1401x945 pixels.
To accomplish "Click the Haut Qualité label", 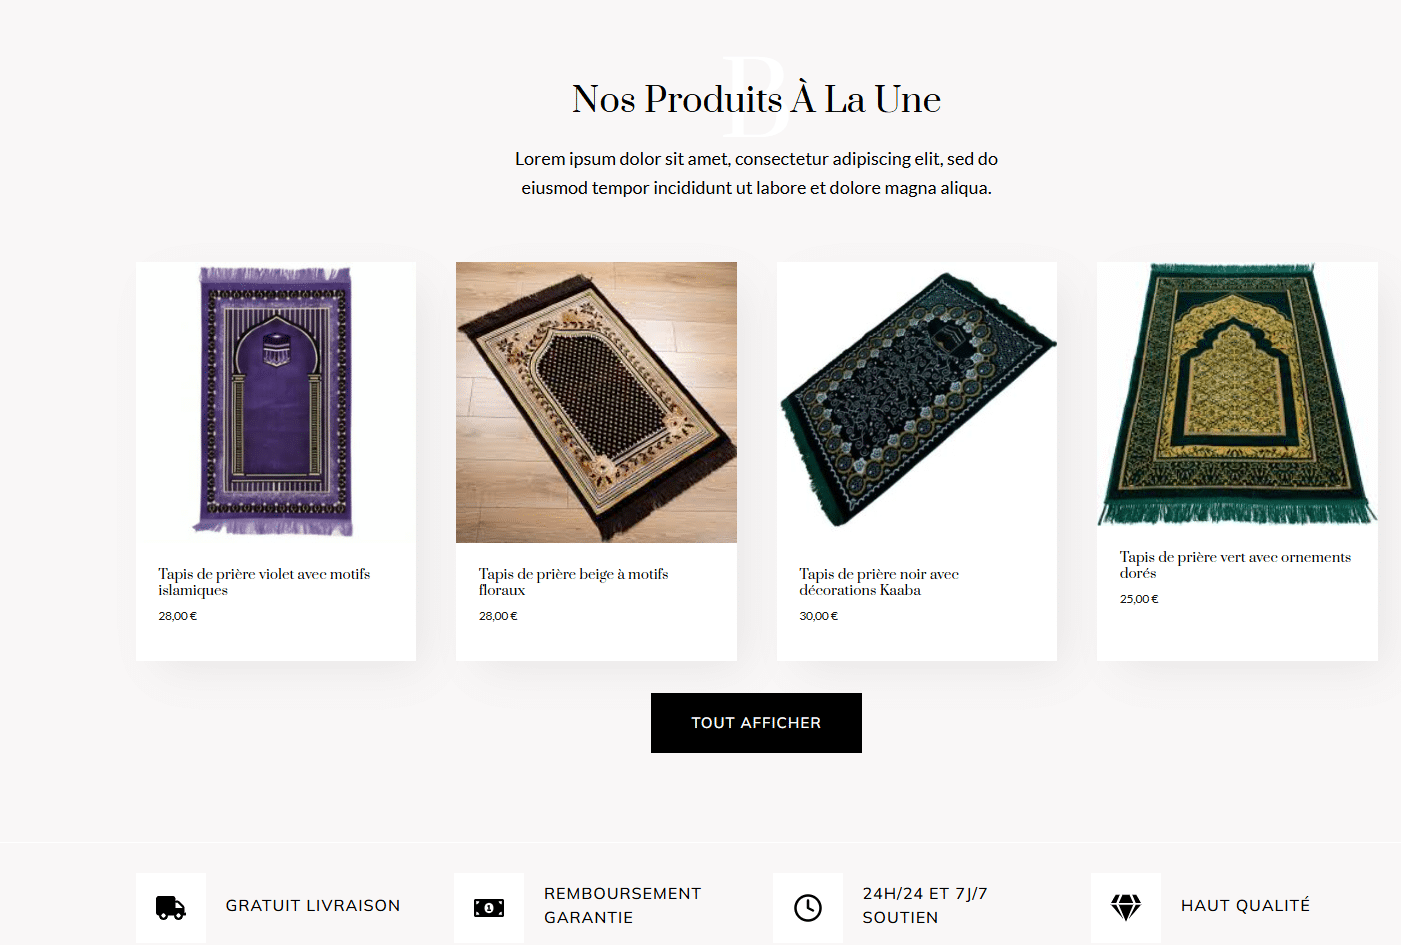I will coord(1245,906).
